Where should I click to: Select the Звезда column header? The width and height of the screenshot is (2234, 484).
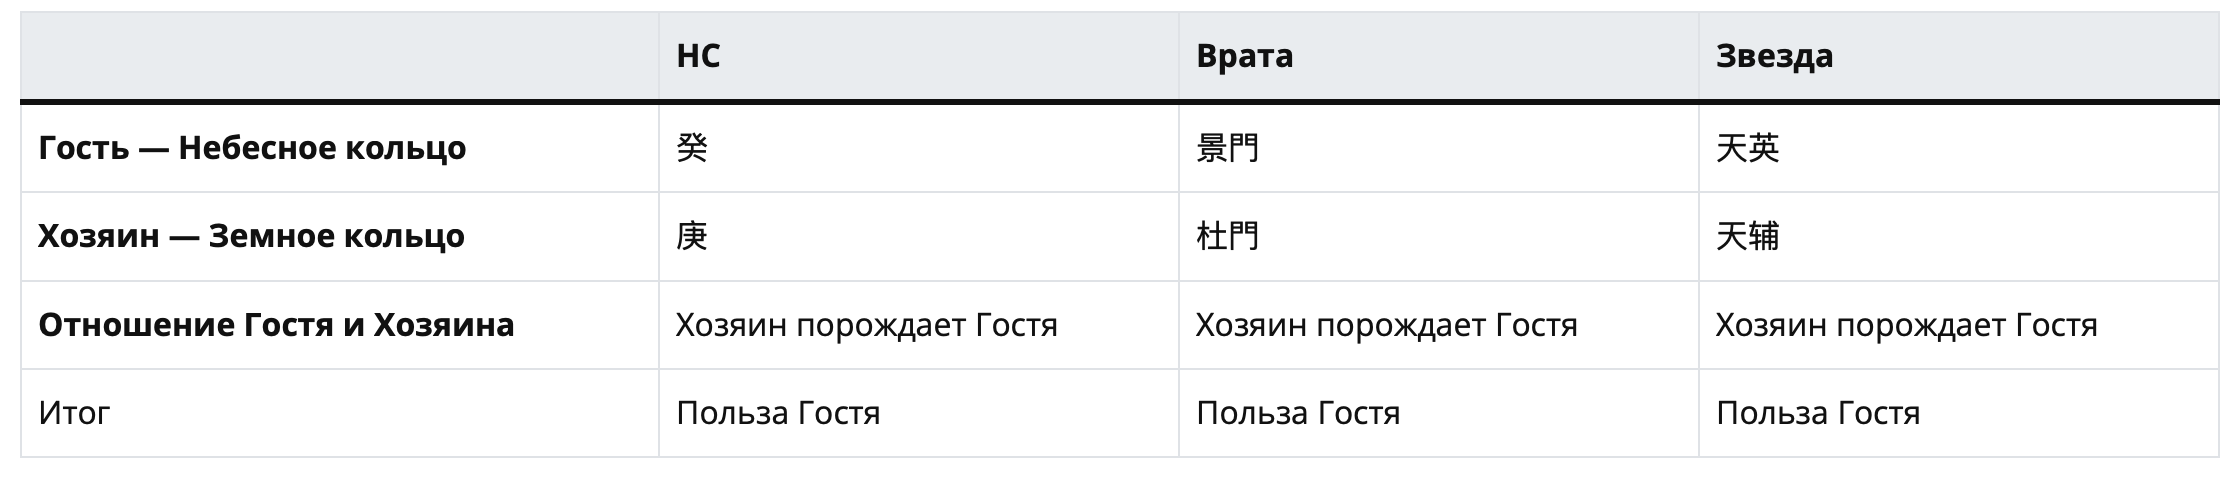pyautogui.click(x=1775, y=56)
